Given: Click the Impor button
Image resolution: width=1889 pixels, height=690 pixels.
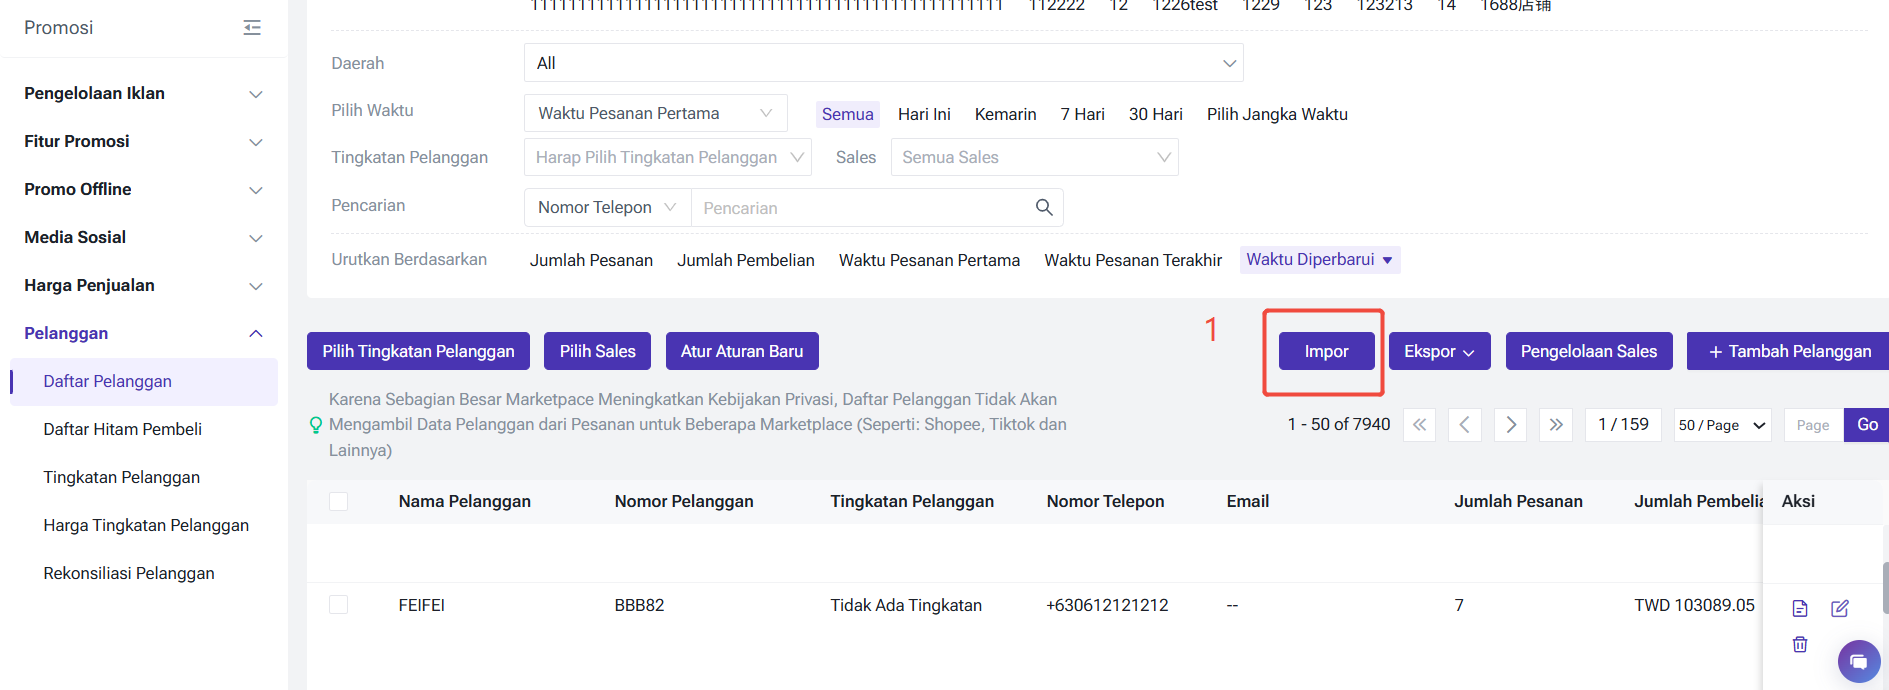Looking at the screenshot, I should pyautogui.click(x=1326, y=351).
